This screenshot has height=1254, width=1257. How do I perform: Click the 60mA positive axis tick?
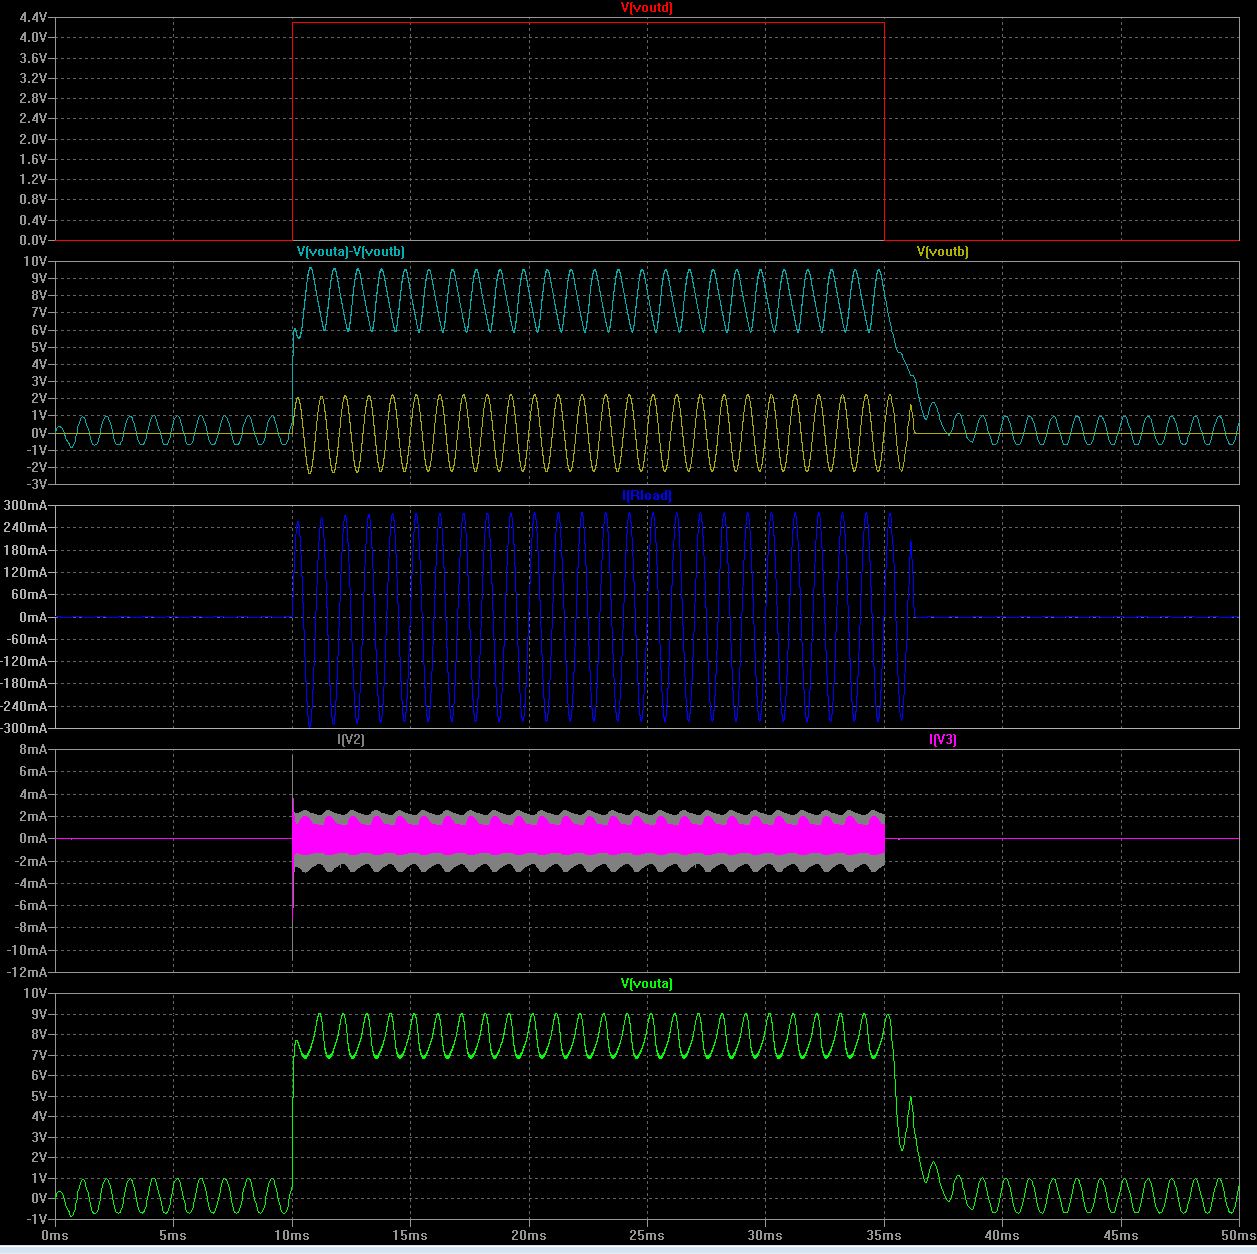29,595
